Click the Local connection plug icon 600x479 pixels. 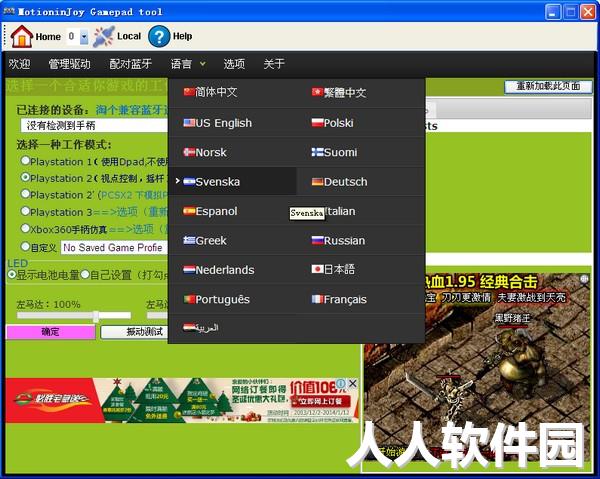pyautogui.click(x=104, y=36)
